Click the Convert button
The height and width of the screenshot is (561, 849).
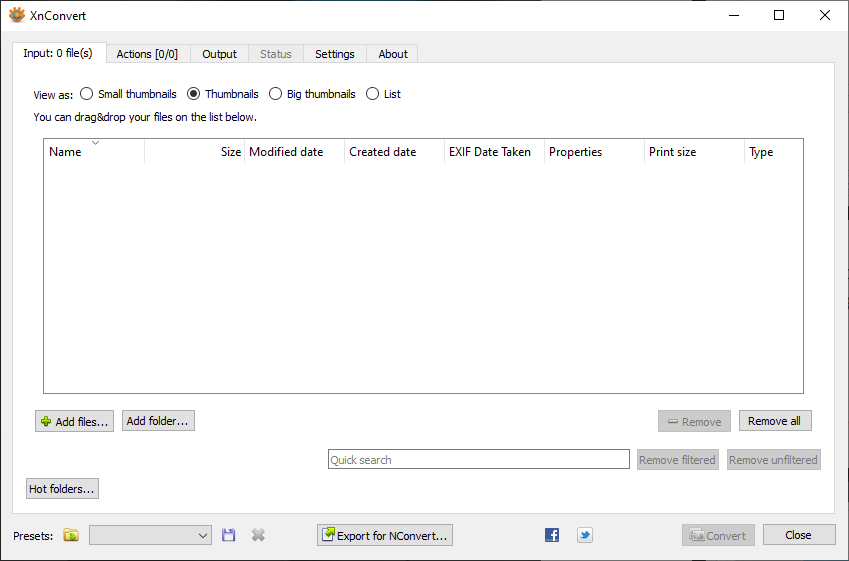719,536
